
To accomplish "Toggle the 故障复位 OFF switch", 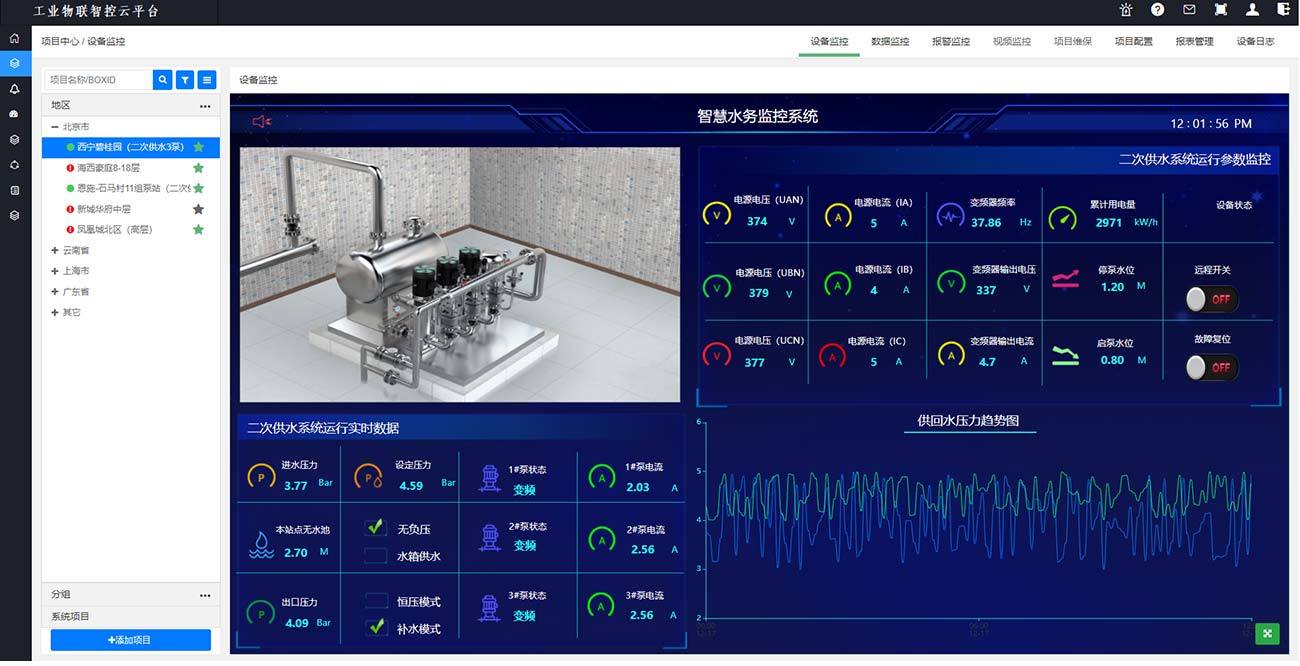I will (x=1211, y=368).
